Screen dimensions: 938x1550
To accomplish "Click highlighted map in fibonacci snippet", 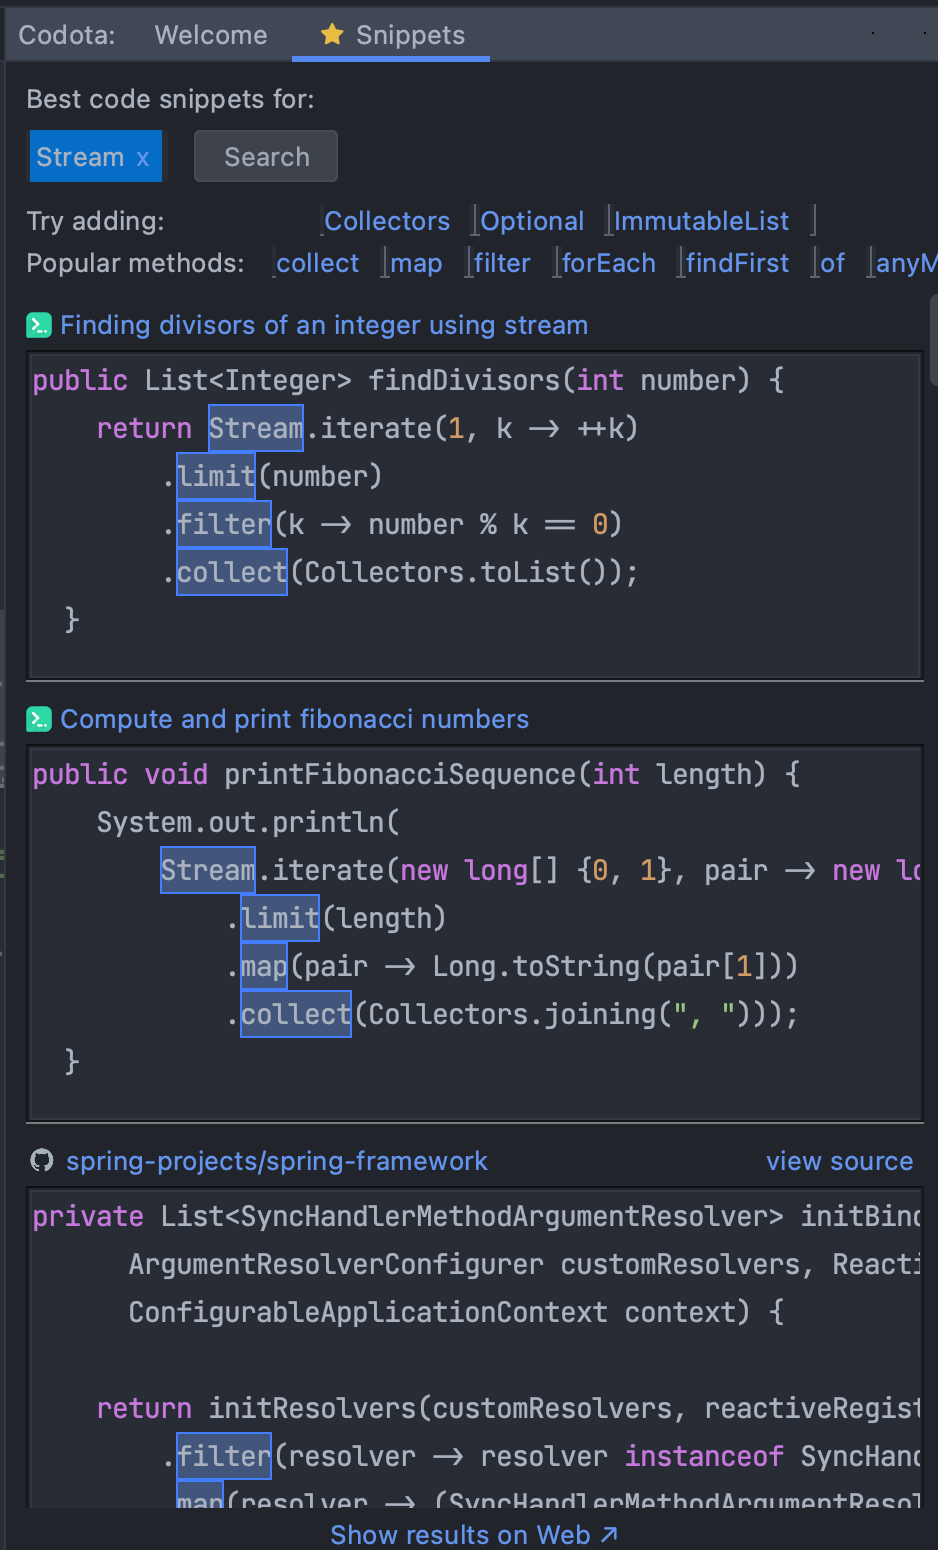I will pos(264,966).
